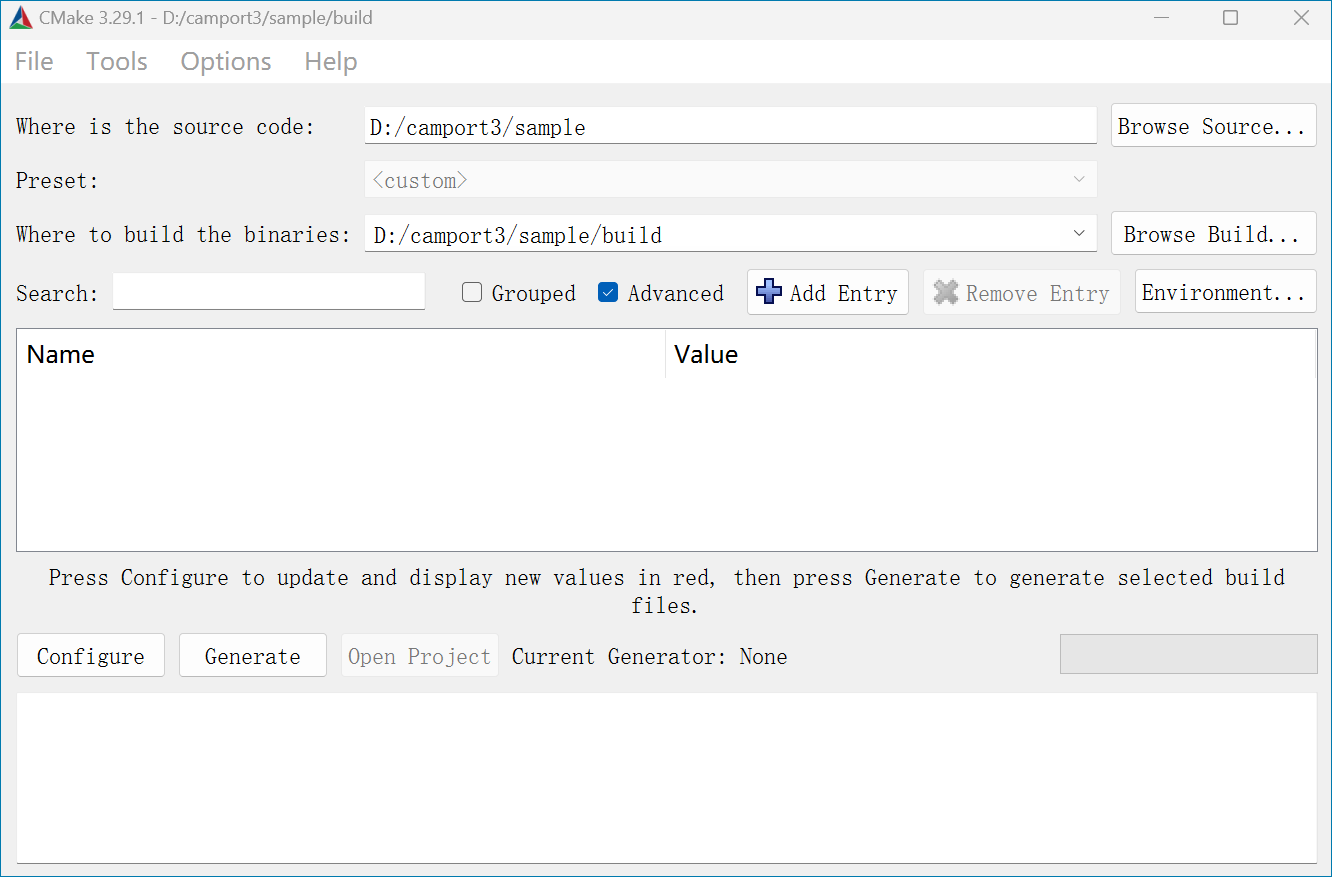This screenshot has height=877, width=1332.
Task: Click the Name column header
Action: point(341,354)
